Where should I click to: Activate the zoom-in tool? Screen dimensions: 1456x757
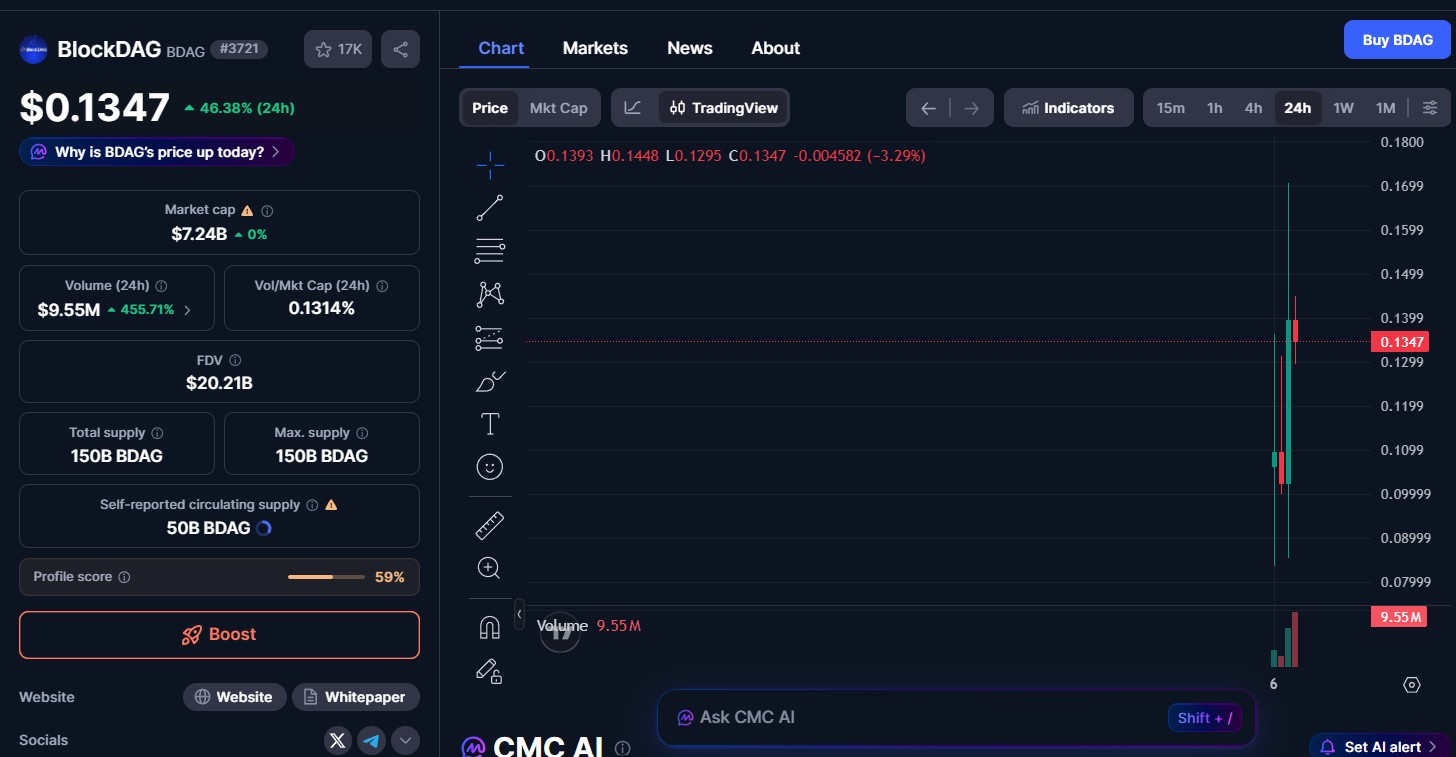(x=489, y=567)
